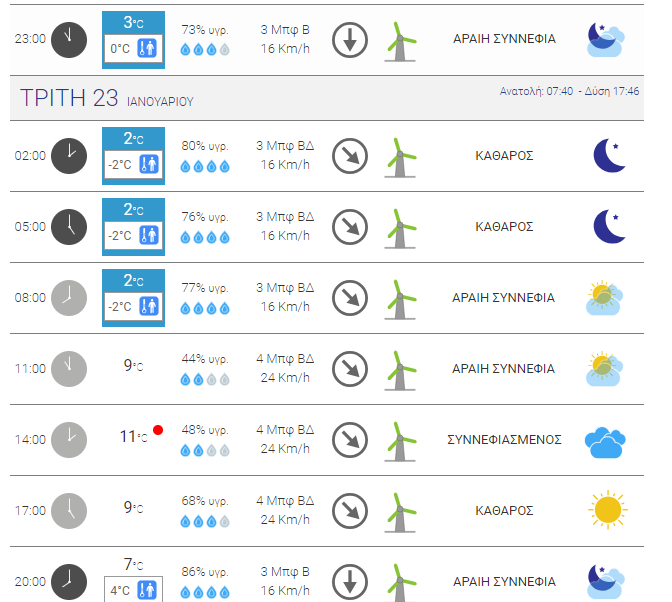Click the sun icon at 17:00
672x602 pixels.
pos(607,510)
